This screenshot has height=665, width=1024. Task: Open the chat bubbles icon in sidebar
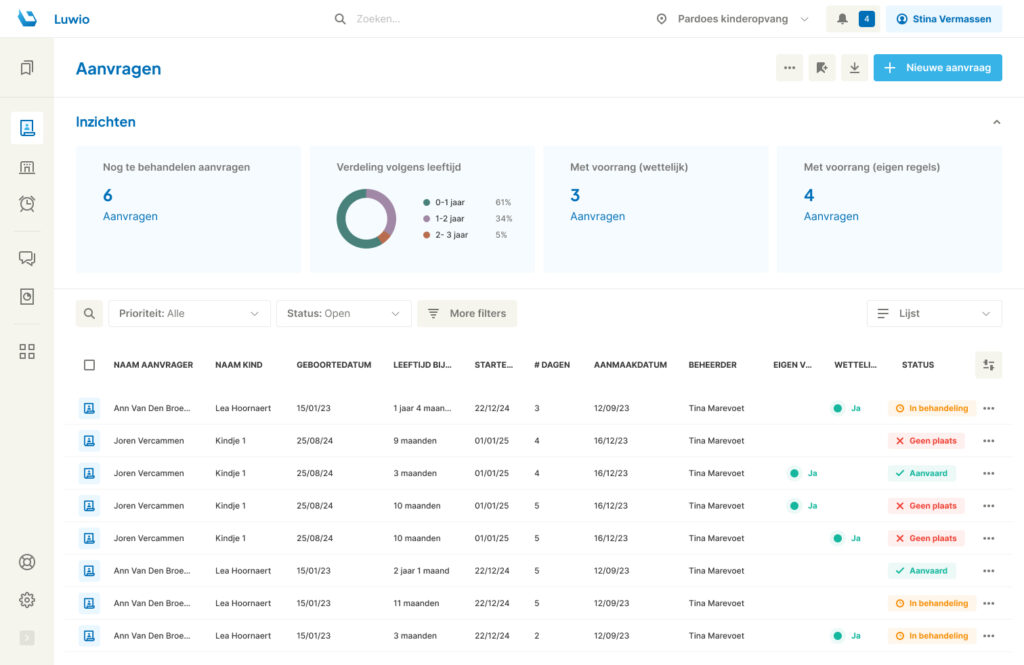[27, 258]
